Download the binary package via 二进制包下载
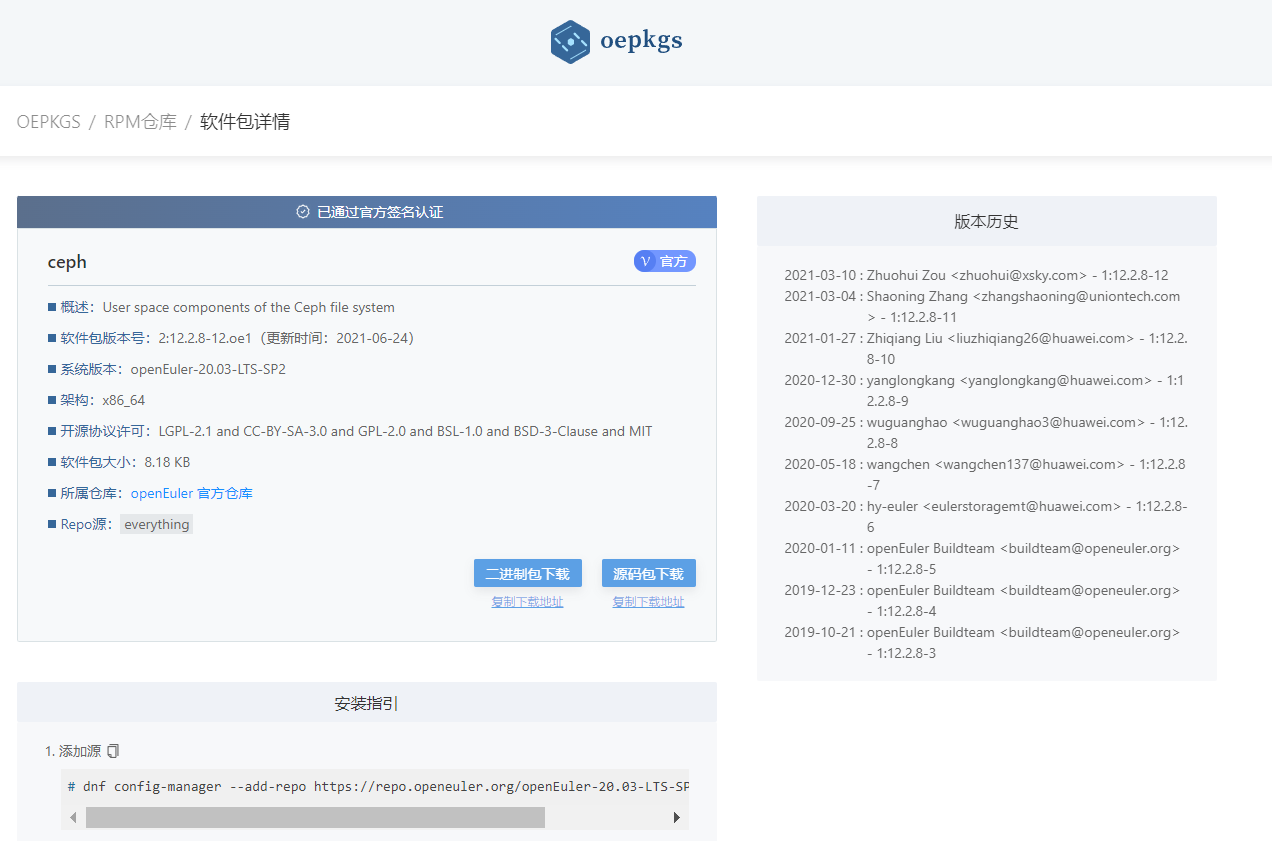This screenshot has height=841, width=1272. pos(527,574)
